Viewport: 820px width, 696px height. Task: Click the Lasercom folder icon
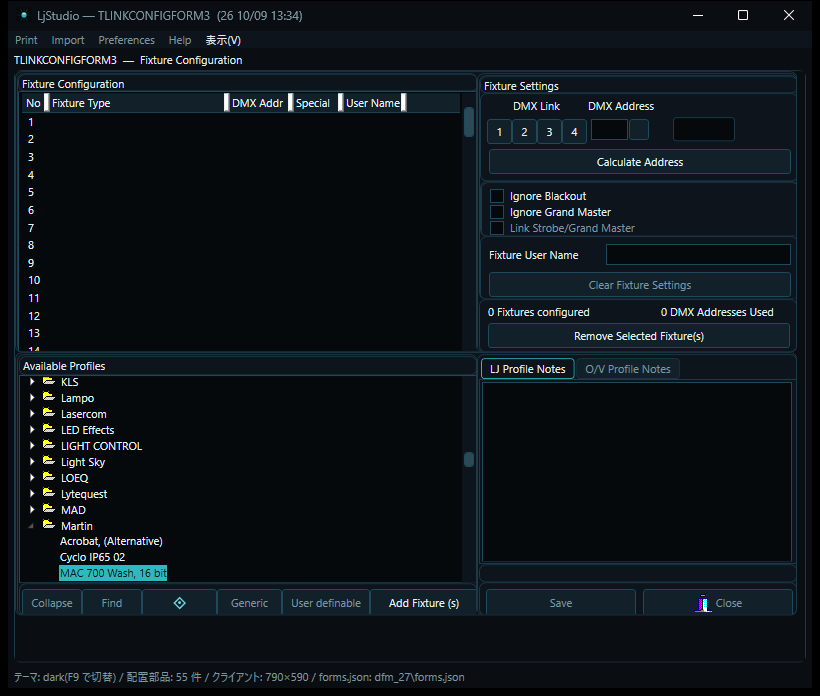pos(49,413)
